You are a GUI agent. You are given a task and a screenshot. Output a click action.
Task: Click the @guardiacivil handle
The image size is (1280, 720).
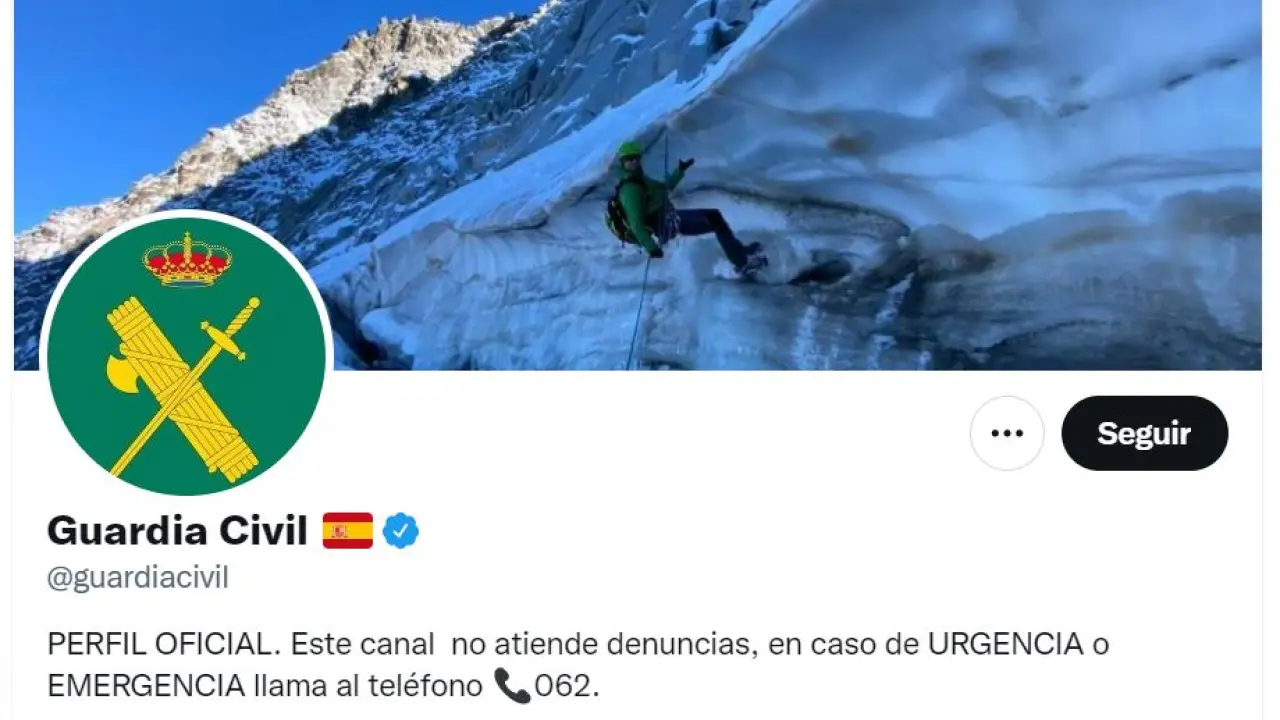coord(138,578)
